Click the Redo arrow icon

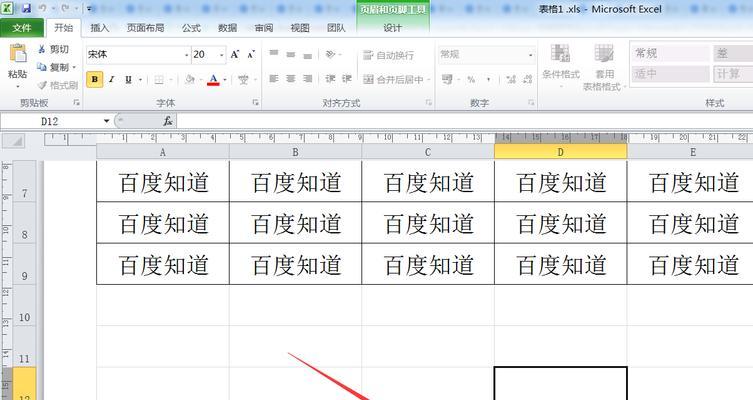click(65, 9)
